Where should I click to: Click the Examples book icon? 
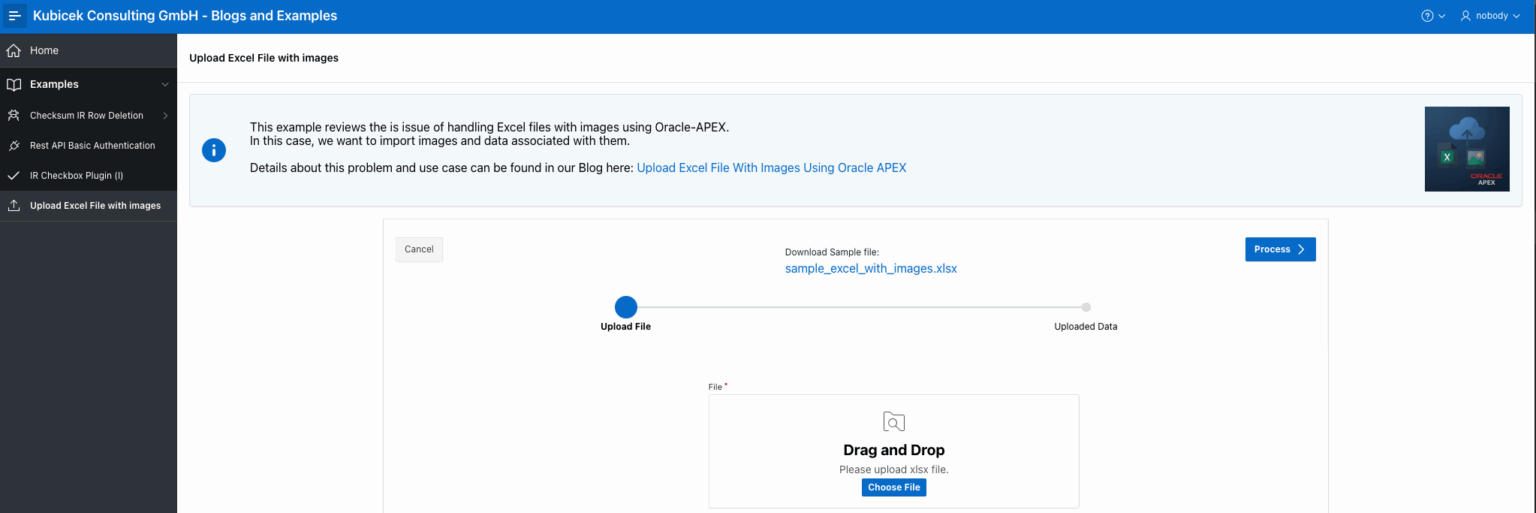coord(14,85)
